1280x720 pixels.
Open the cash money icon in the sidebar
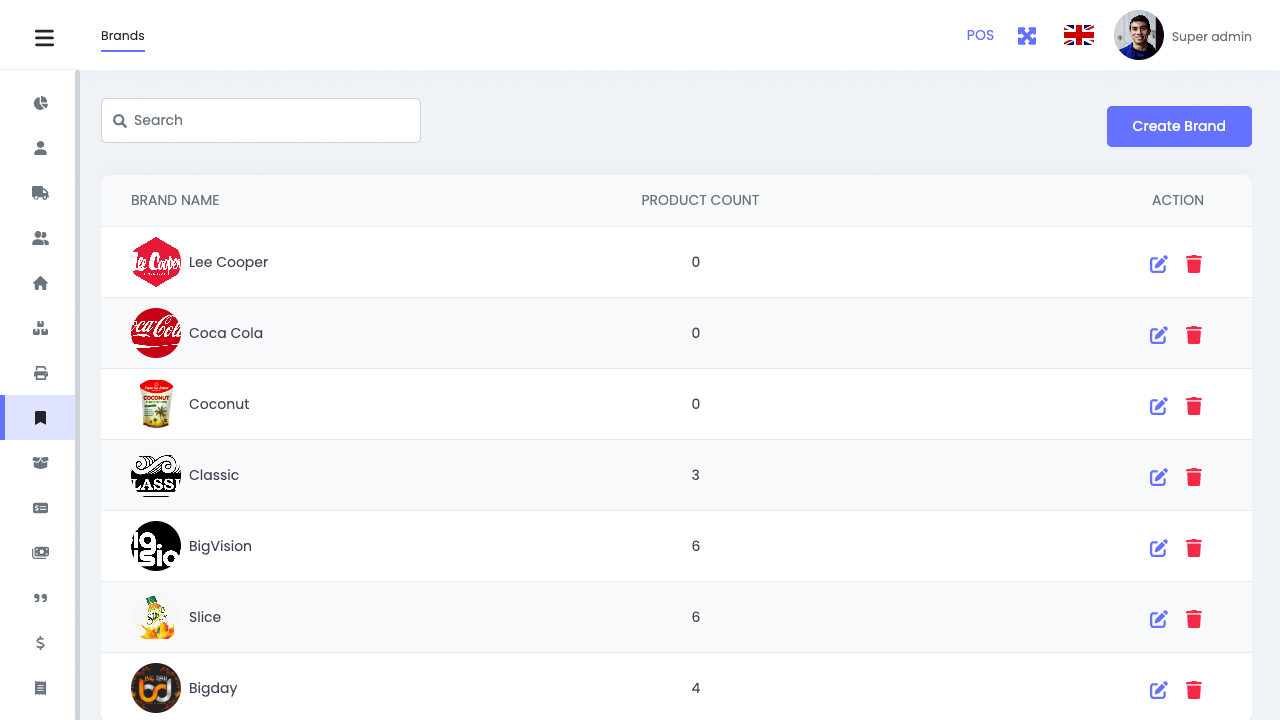click(x=40, y=552)
